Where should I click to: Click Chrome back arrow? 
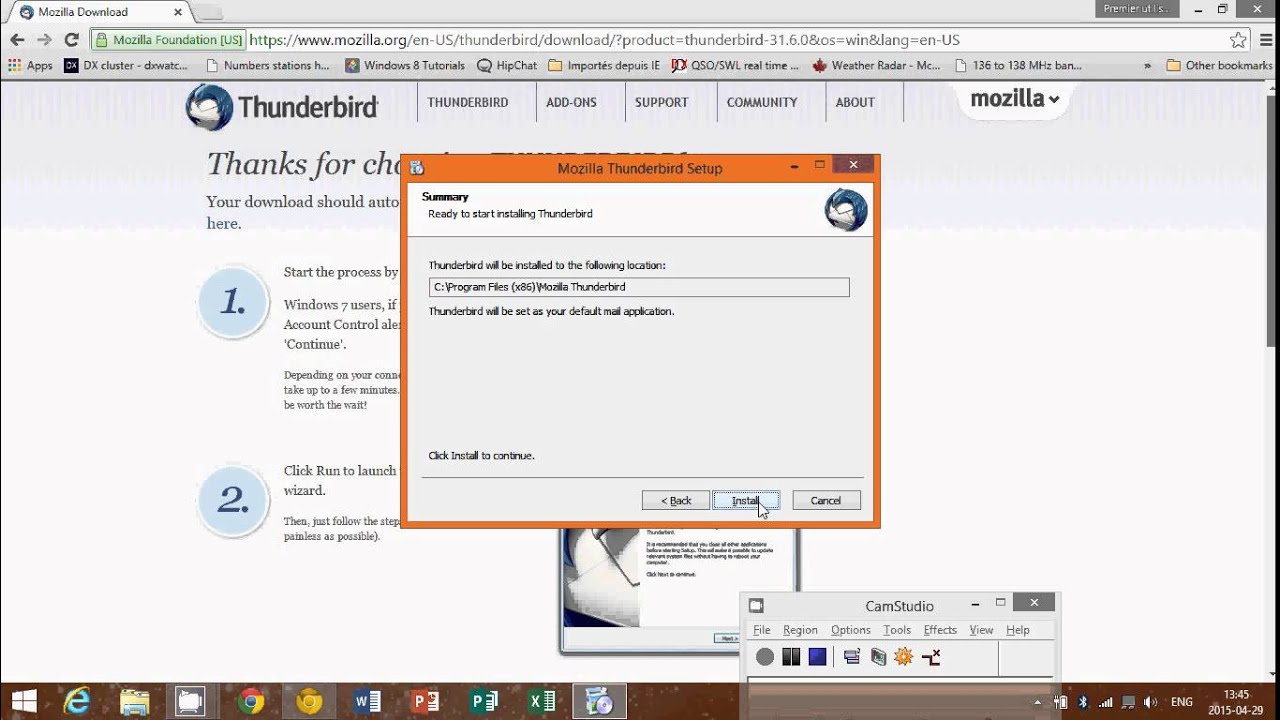pos(17,40)
